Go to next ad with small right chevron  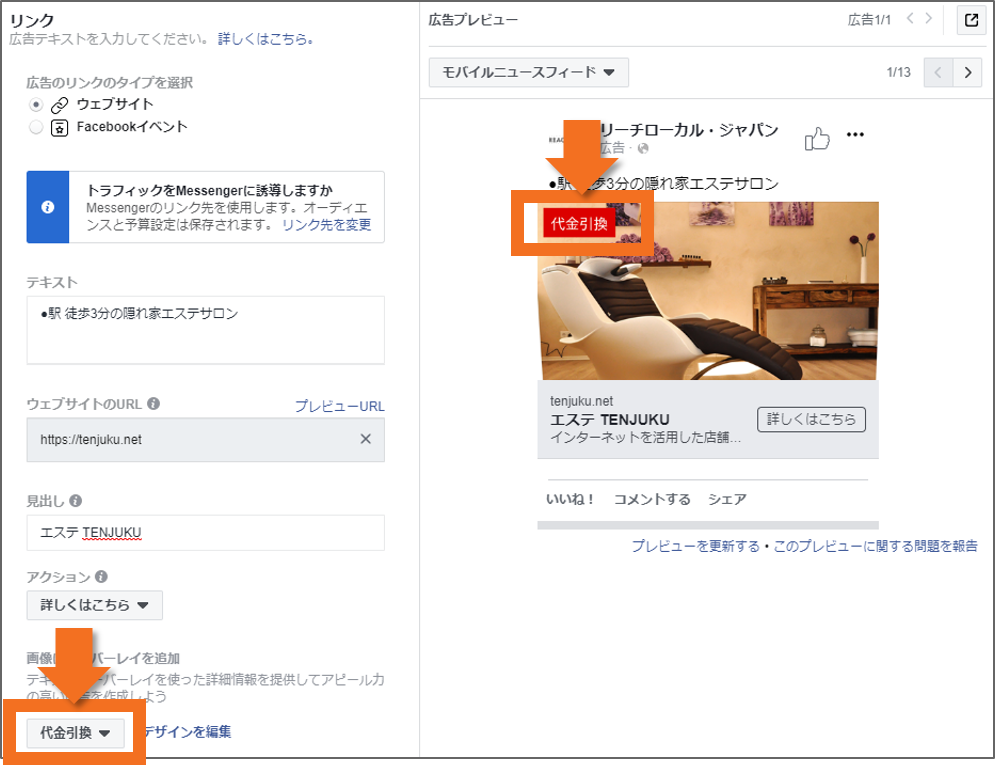pyautogui.click(x=928, y=18)
